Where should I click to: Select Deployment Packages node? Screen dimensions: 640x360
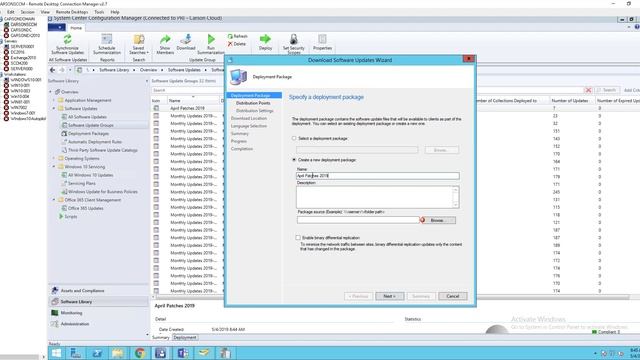[x=88, y=133]
